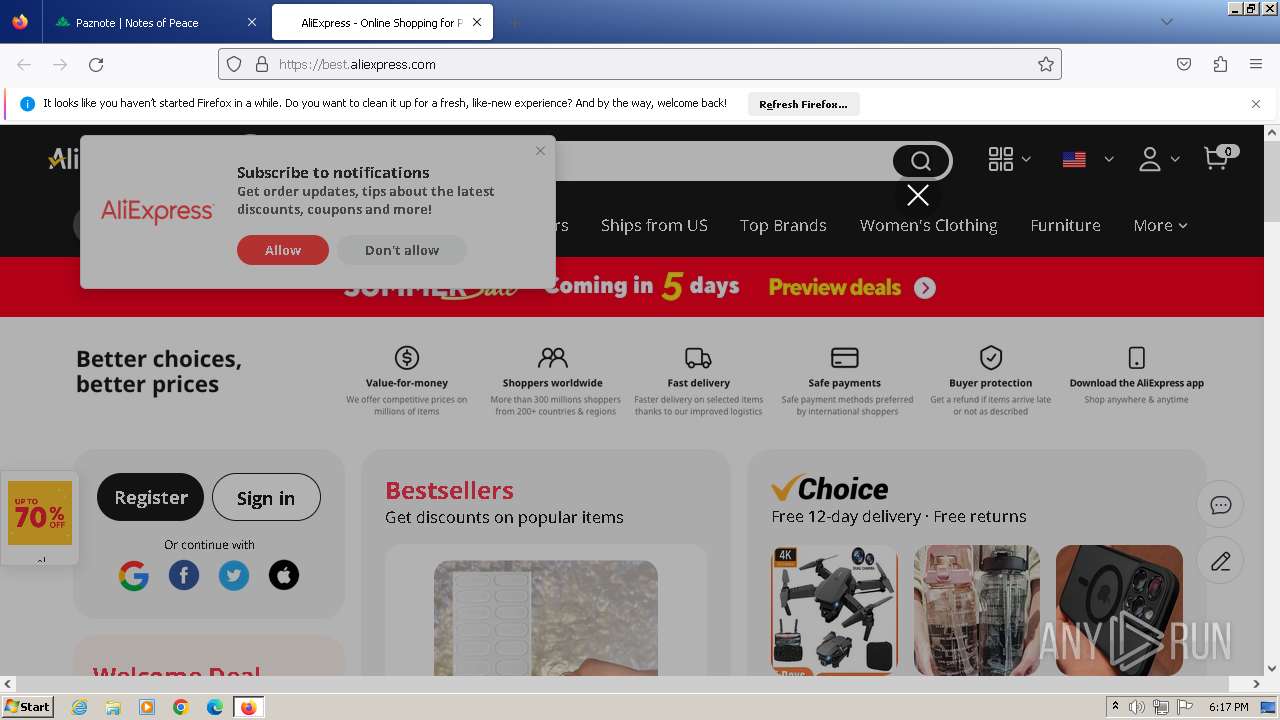Continue with Facebook icon

184,575
